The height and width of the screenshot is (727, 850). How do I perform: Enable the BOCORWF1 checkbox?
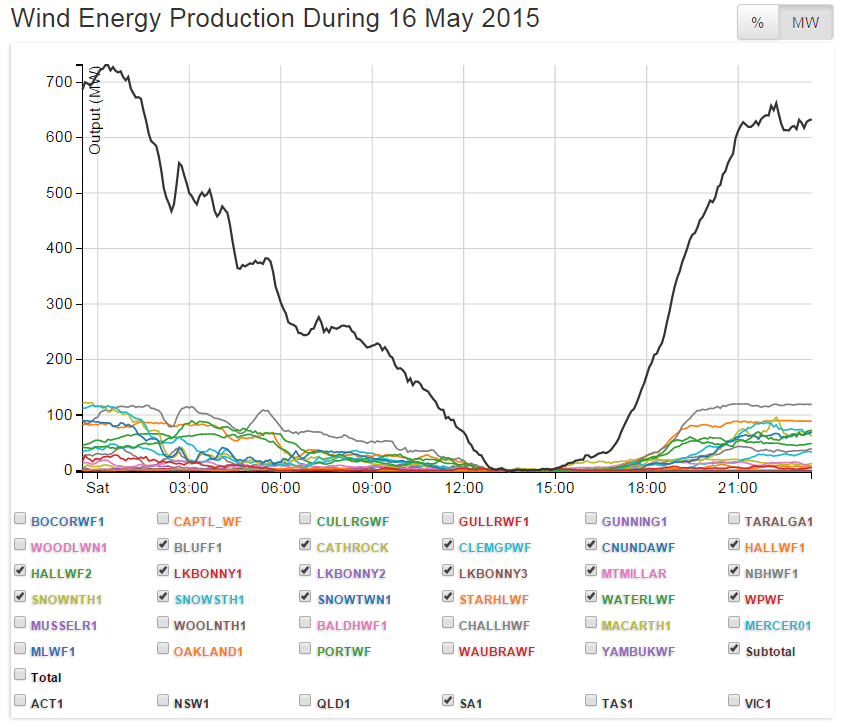click(x=21, y=519)
